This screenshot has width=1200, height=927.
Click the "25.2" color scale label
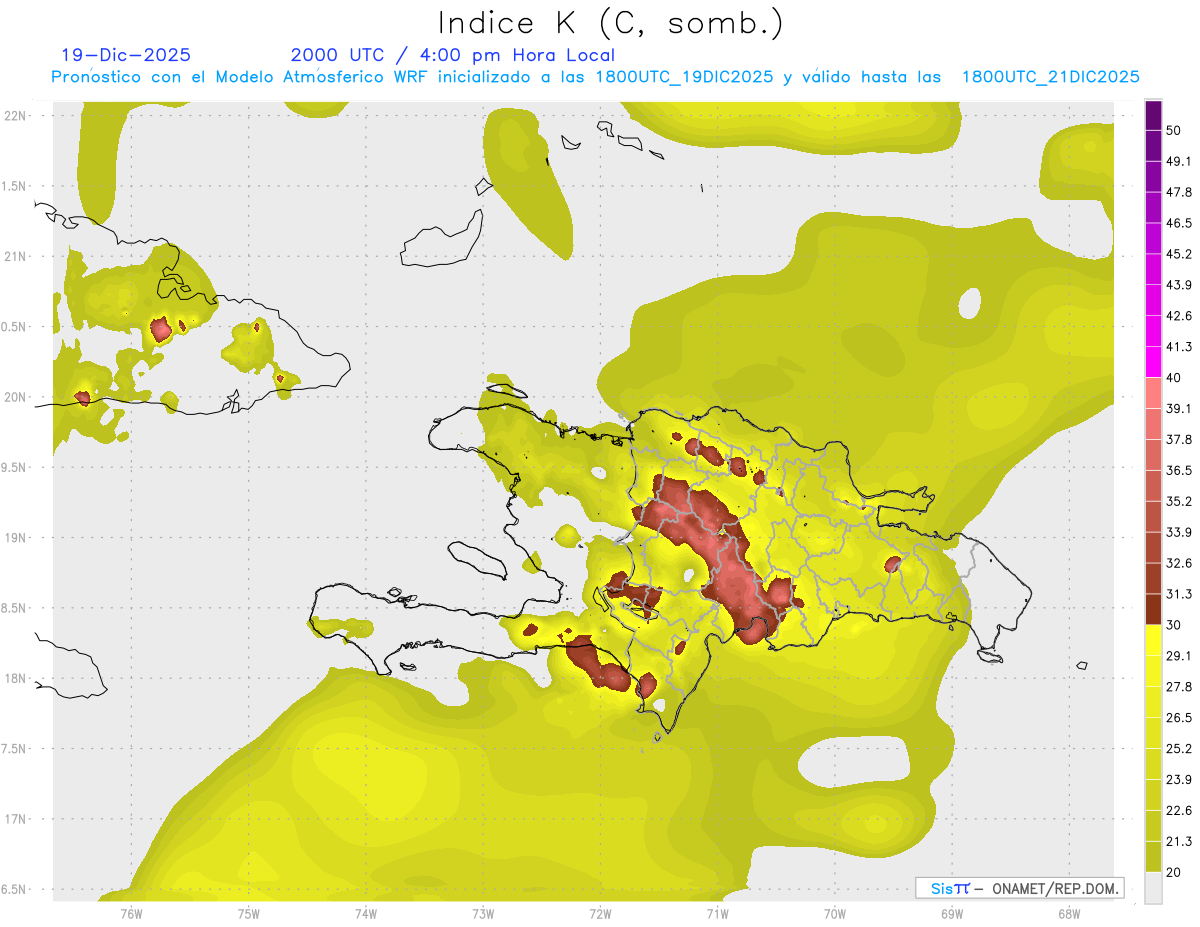pos(1178,749)
